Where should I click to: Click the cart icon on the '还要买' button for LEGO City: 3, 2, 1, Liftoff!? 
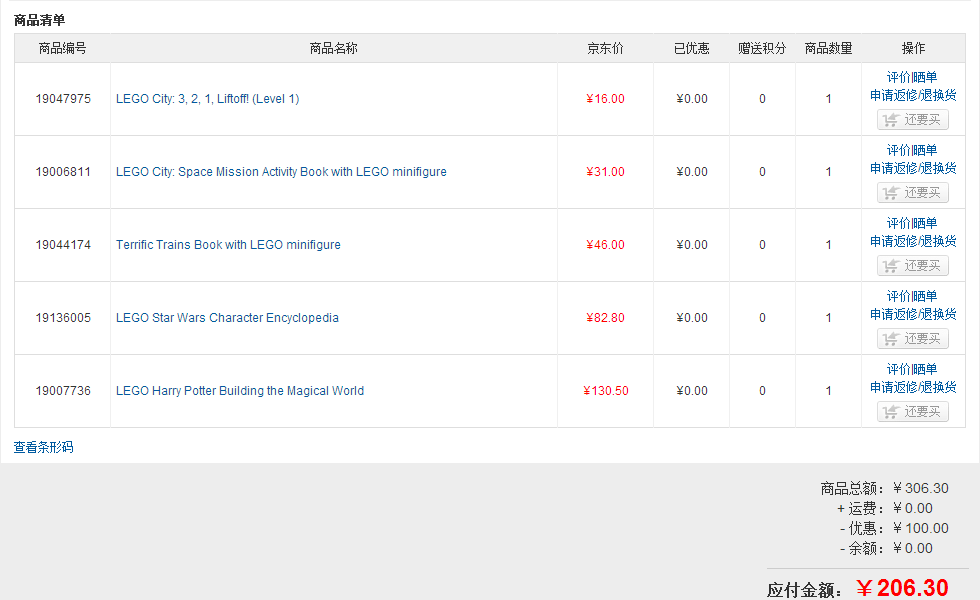point(891,119)
